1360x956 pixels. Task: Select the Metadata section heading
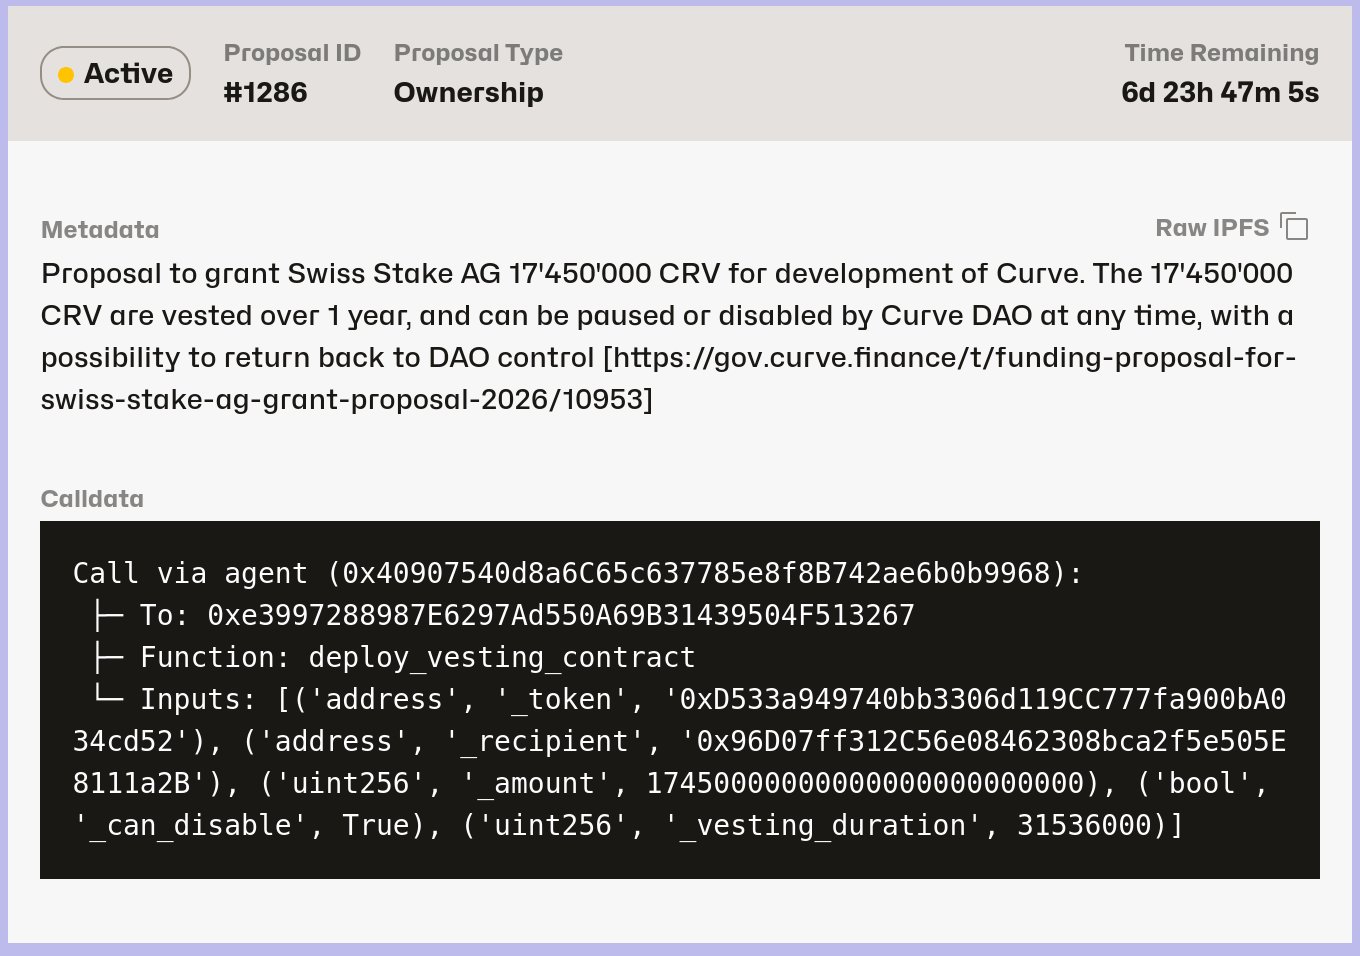coord(100,229)
